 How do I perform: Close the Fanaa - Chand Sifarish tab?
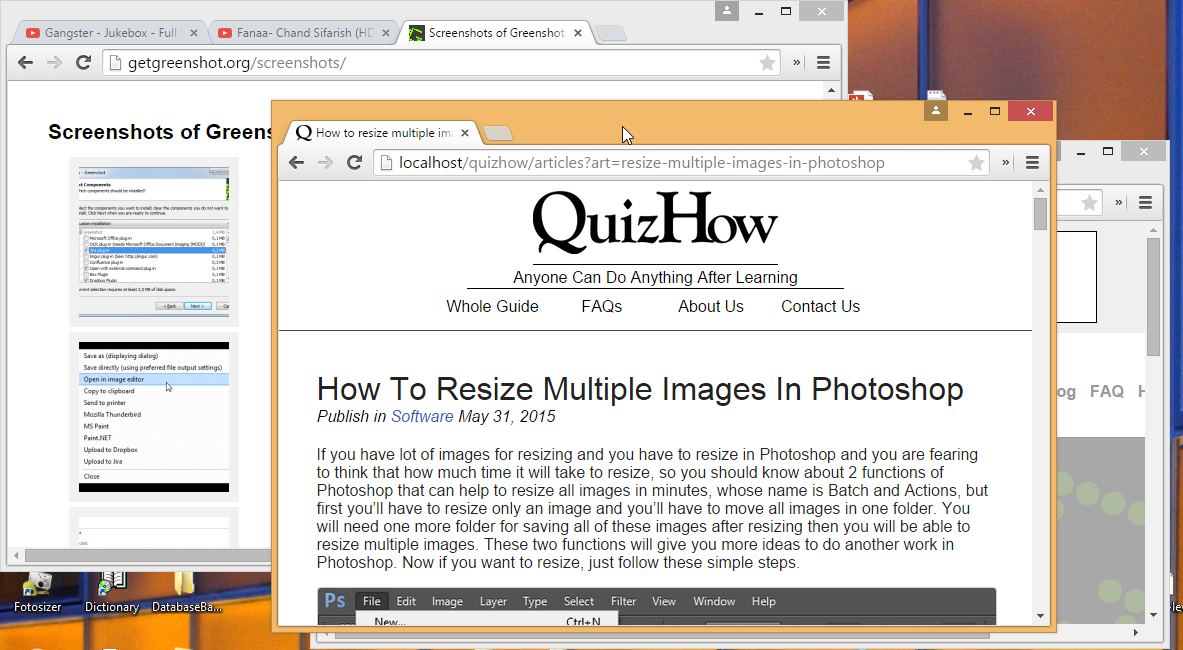386,33
